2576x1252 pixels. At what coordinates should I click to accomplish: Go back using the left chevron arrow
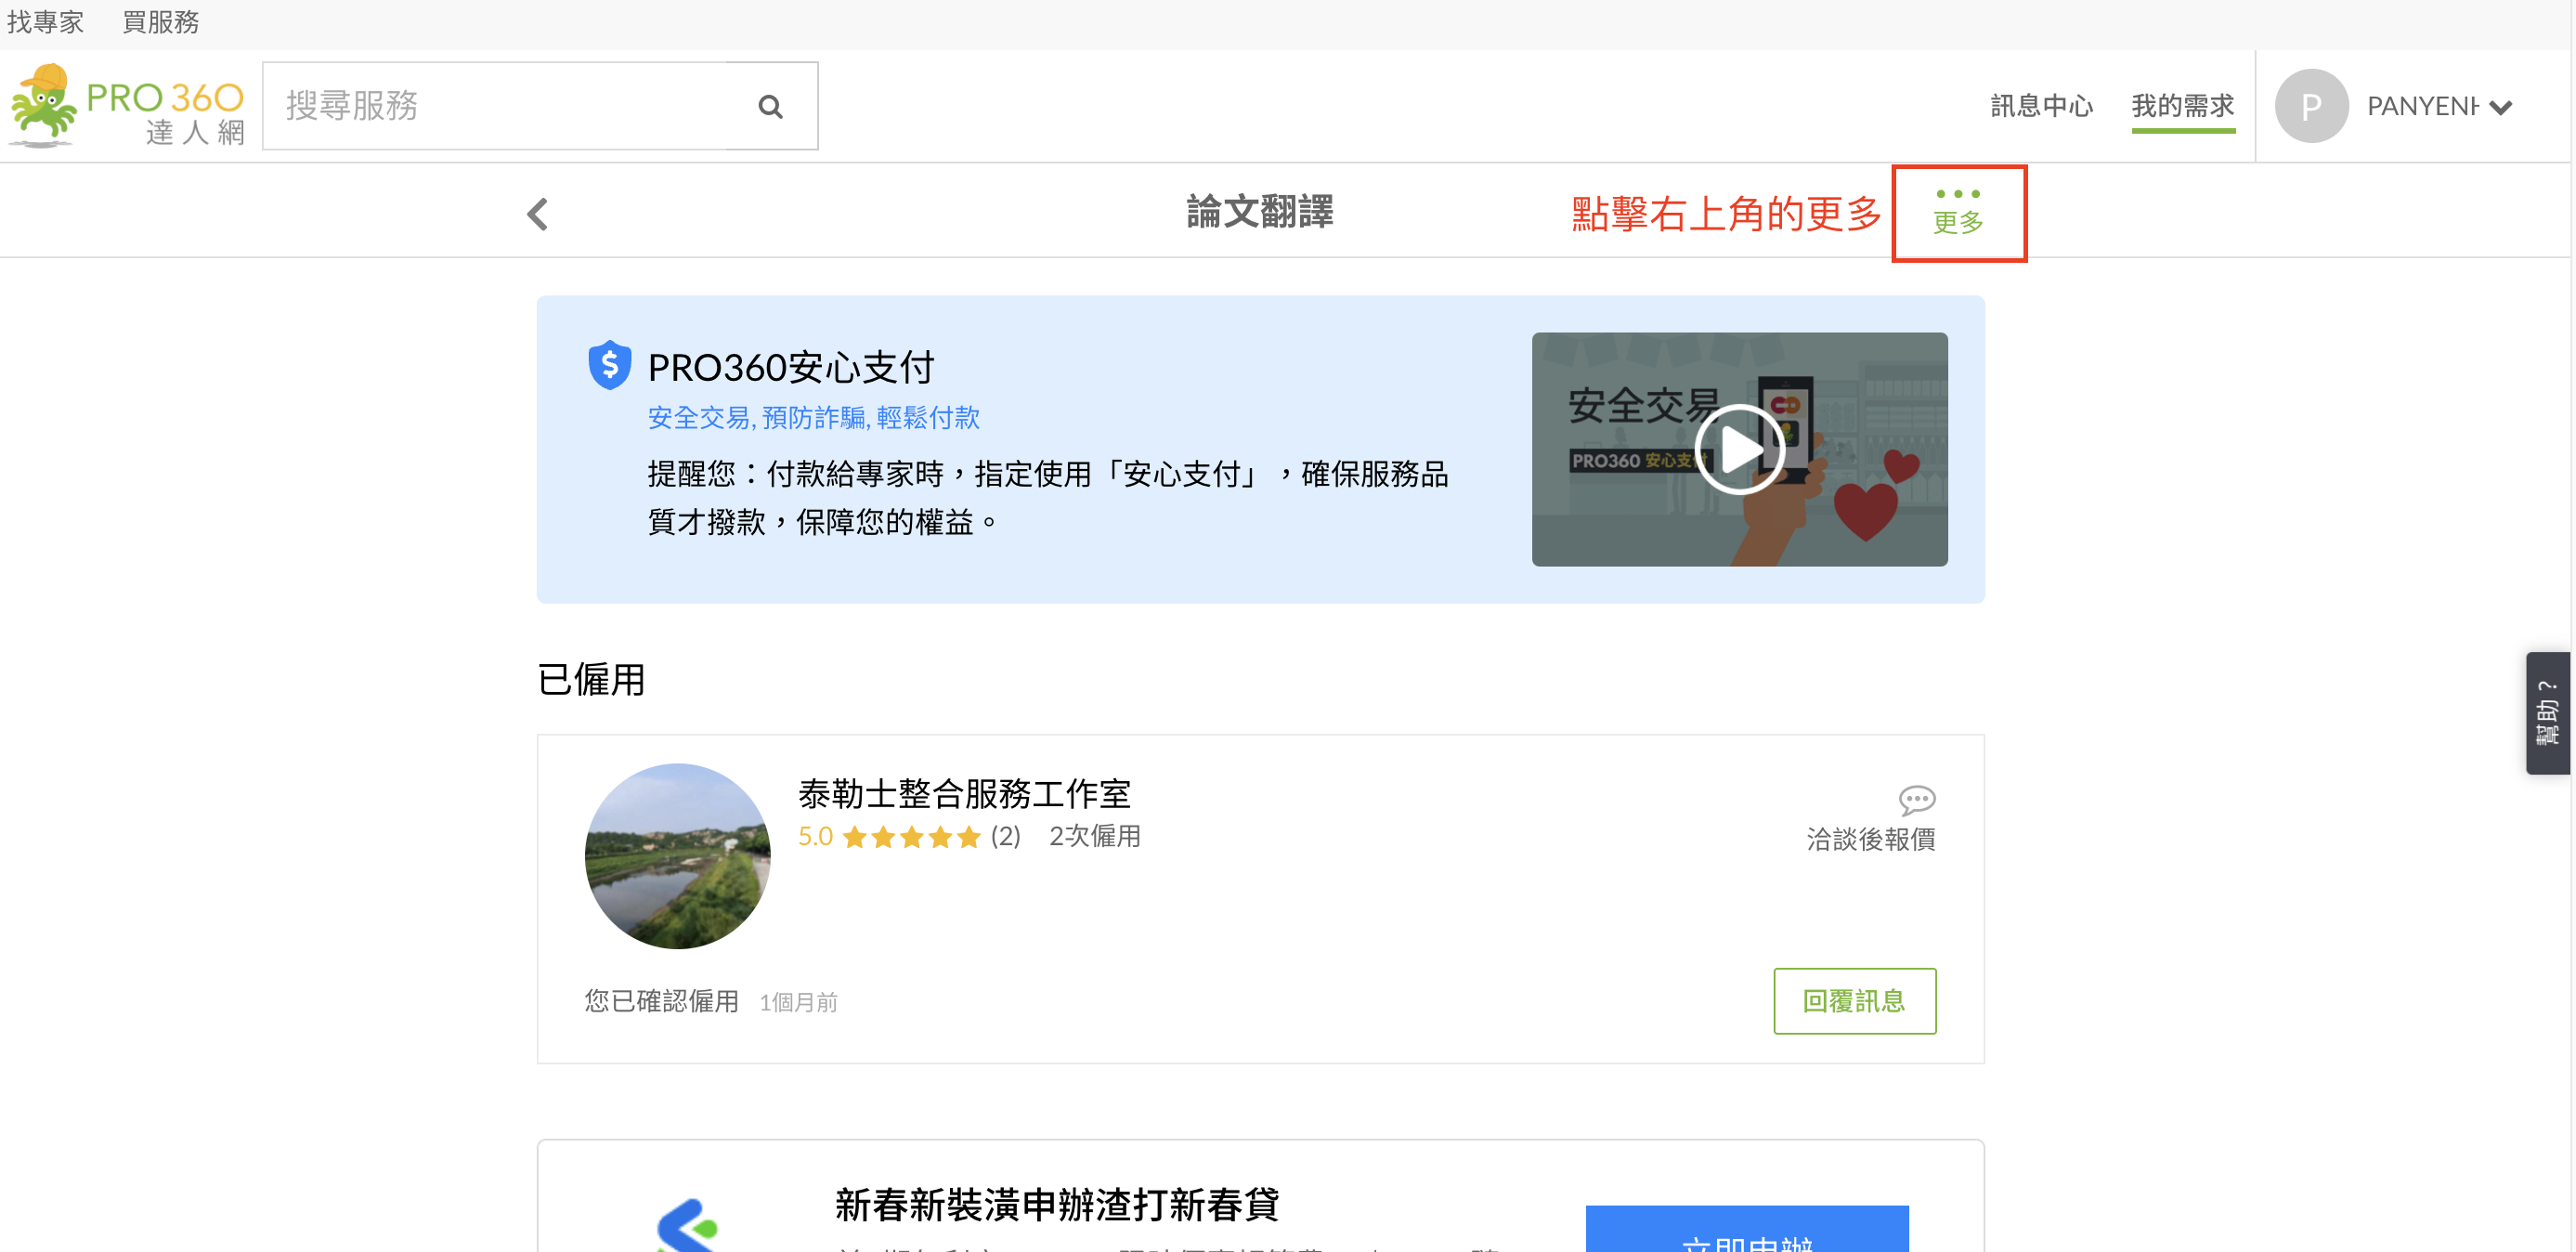(x=538, y=213)
